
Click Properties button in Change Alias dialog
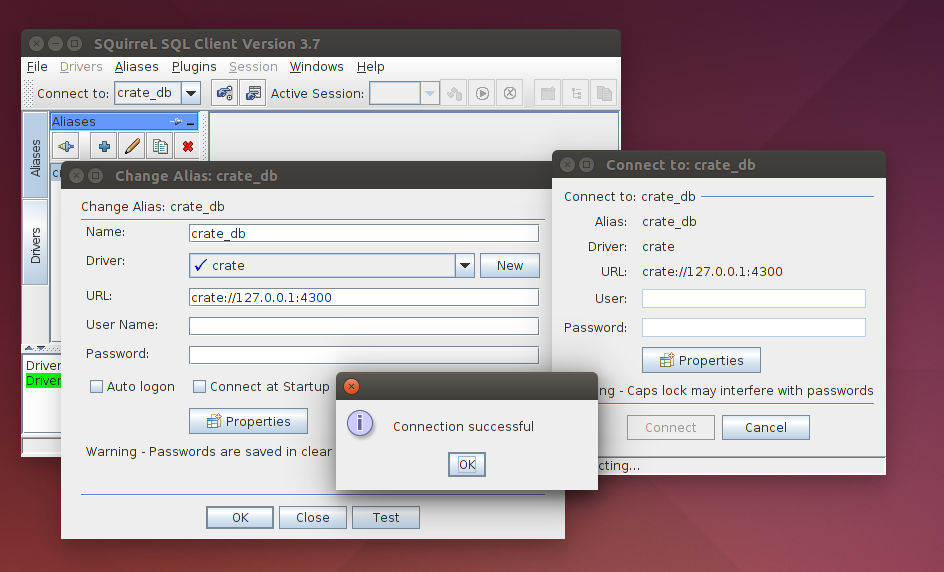249,421
